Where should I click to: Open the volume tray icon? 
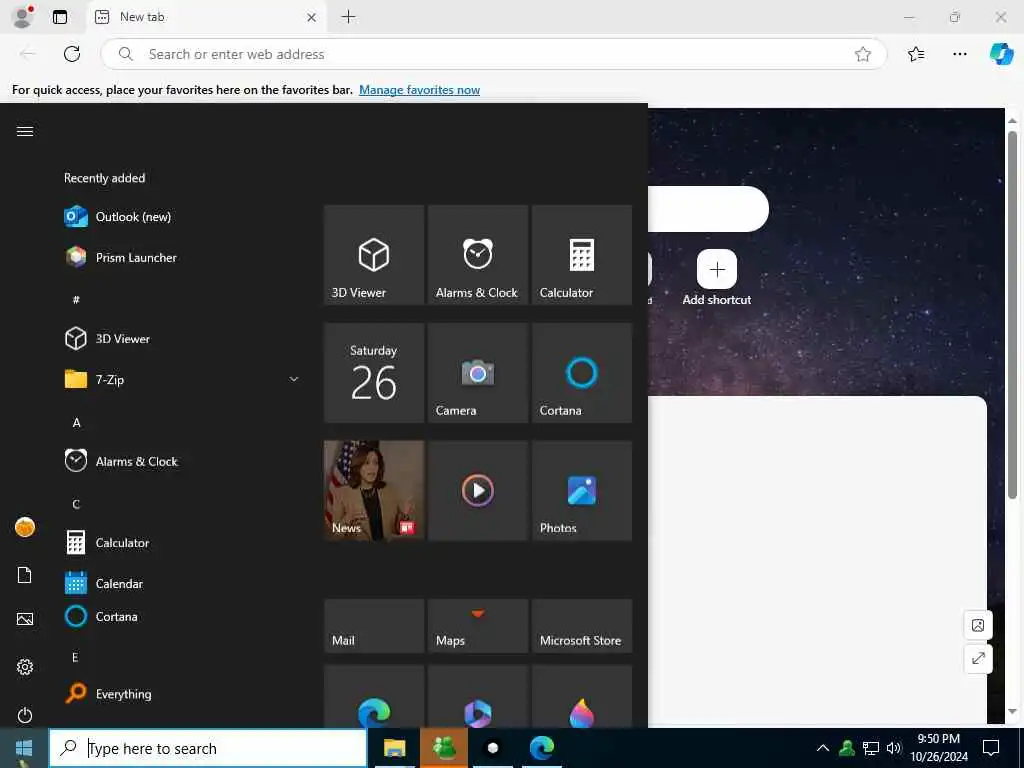[x=893, y=748]
